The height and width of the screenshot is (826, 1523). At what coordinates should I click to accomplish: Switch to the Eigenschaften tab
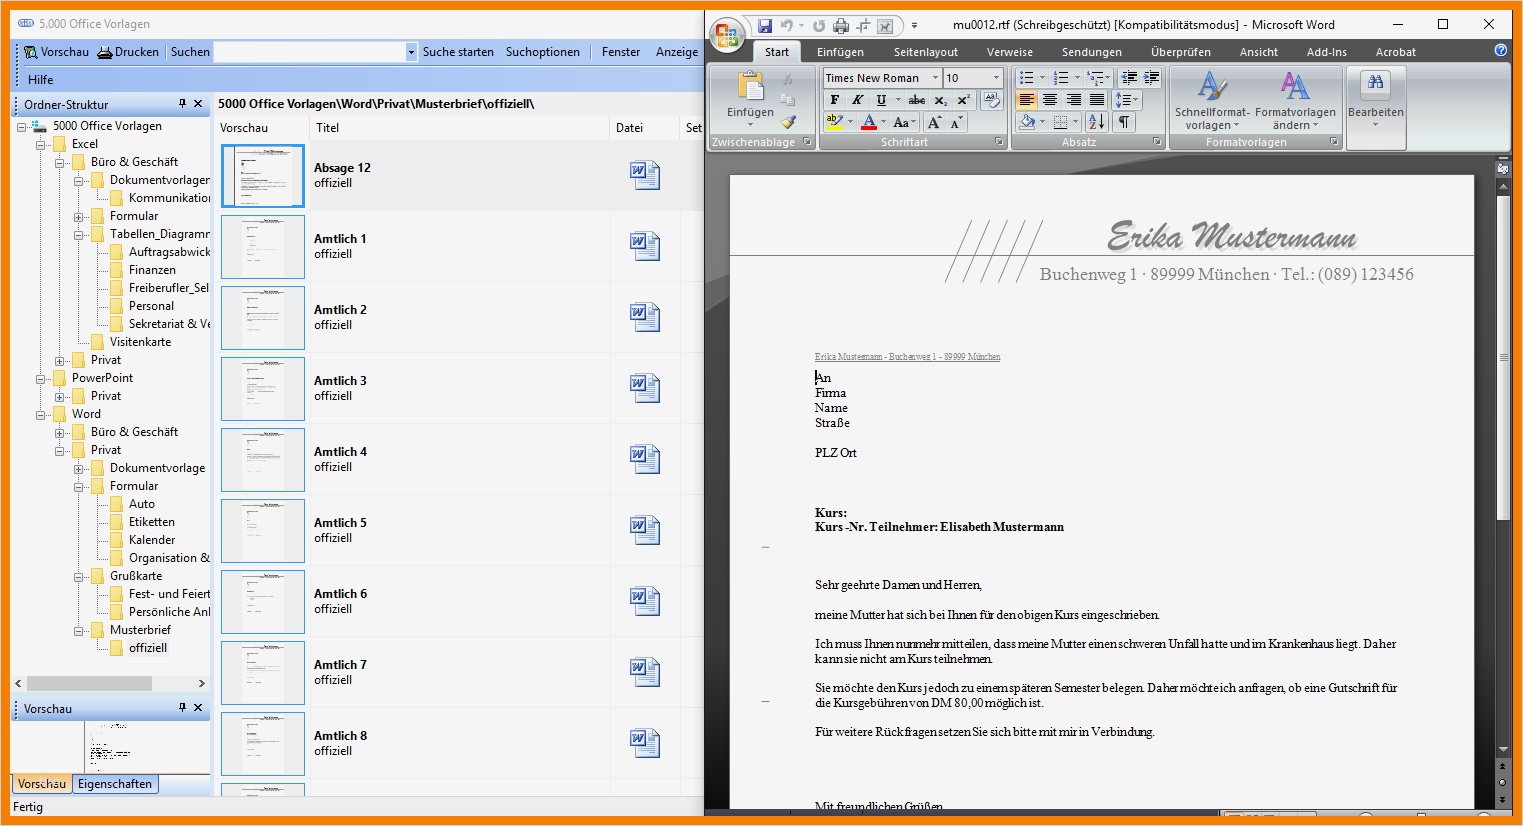click(x=115, y=784)
